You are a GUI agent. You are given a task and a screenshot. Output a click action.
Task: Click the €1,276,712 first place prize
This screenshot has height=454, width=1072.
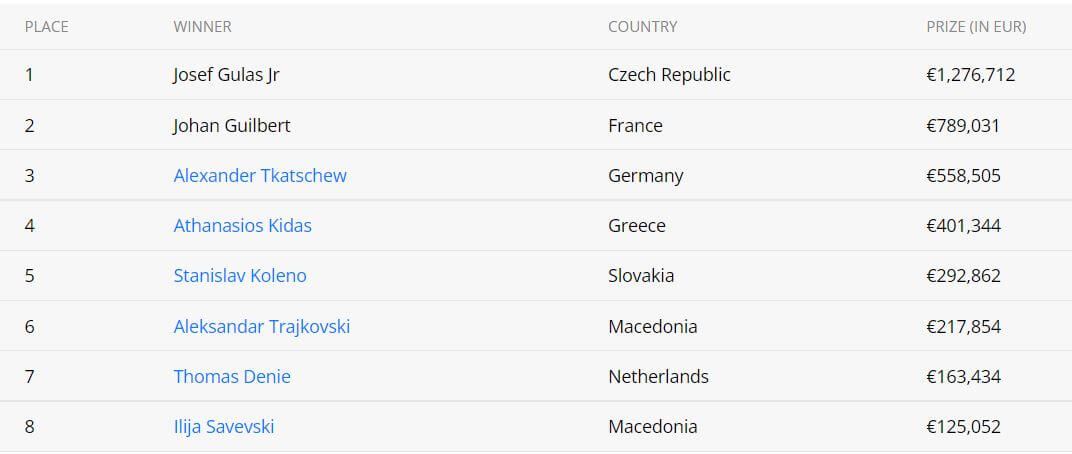click(x=971, y=75)
